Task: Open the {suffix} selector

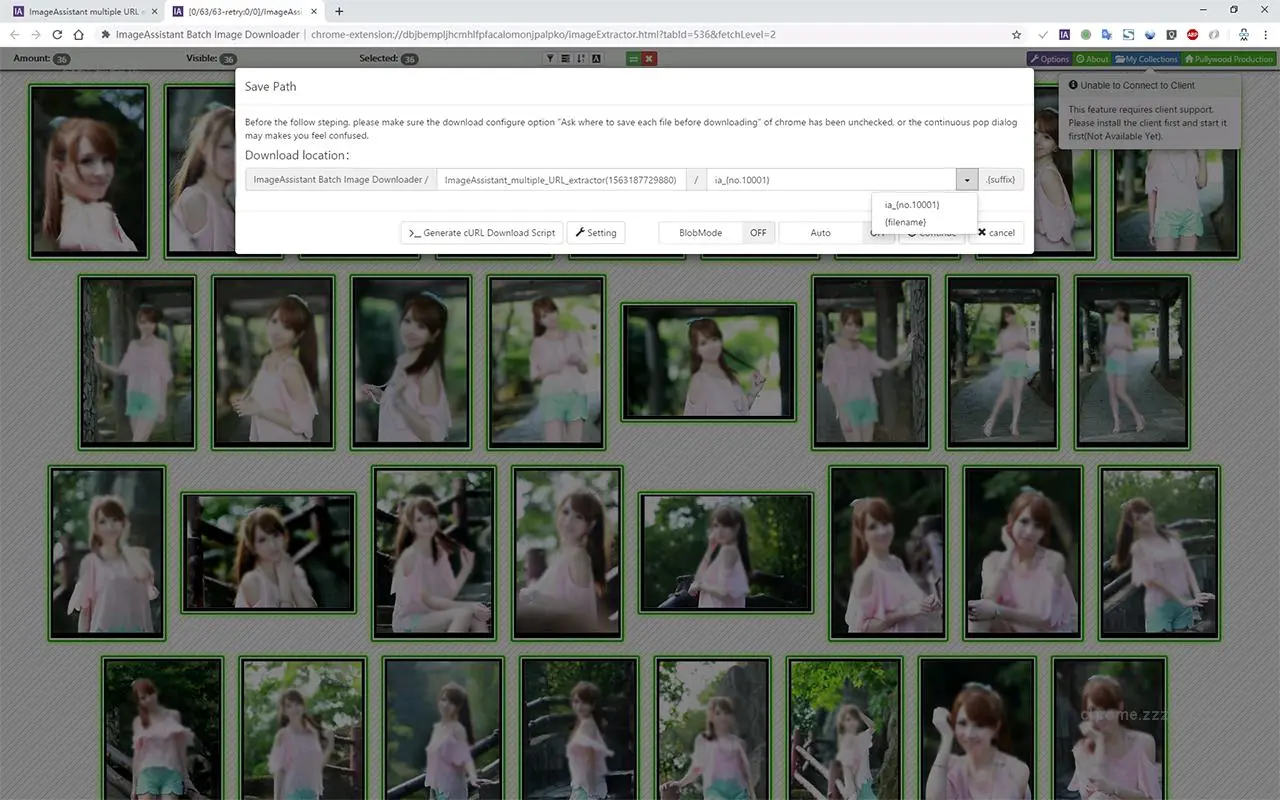Action: 1001,179
